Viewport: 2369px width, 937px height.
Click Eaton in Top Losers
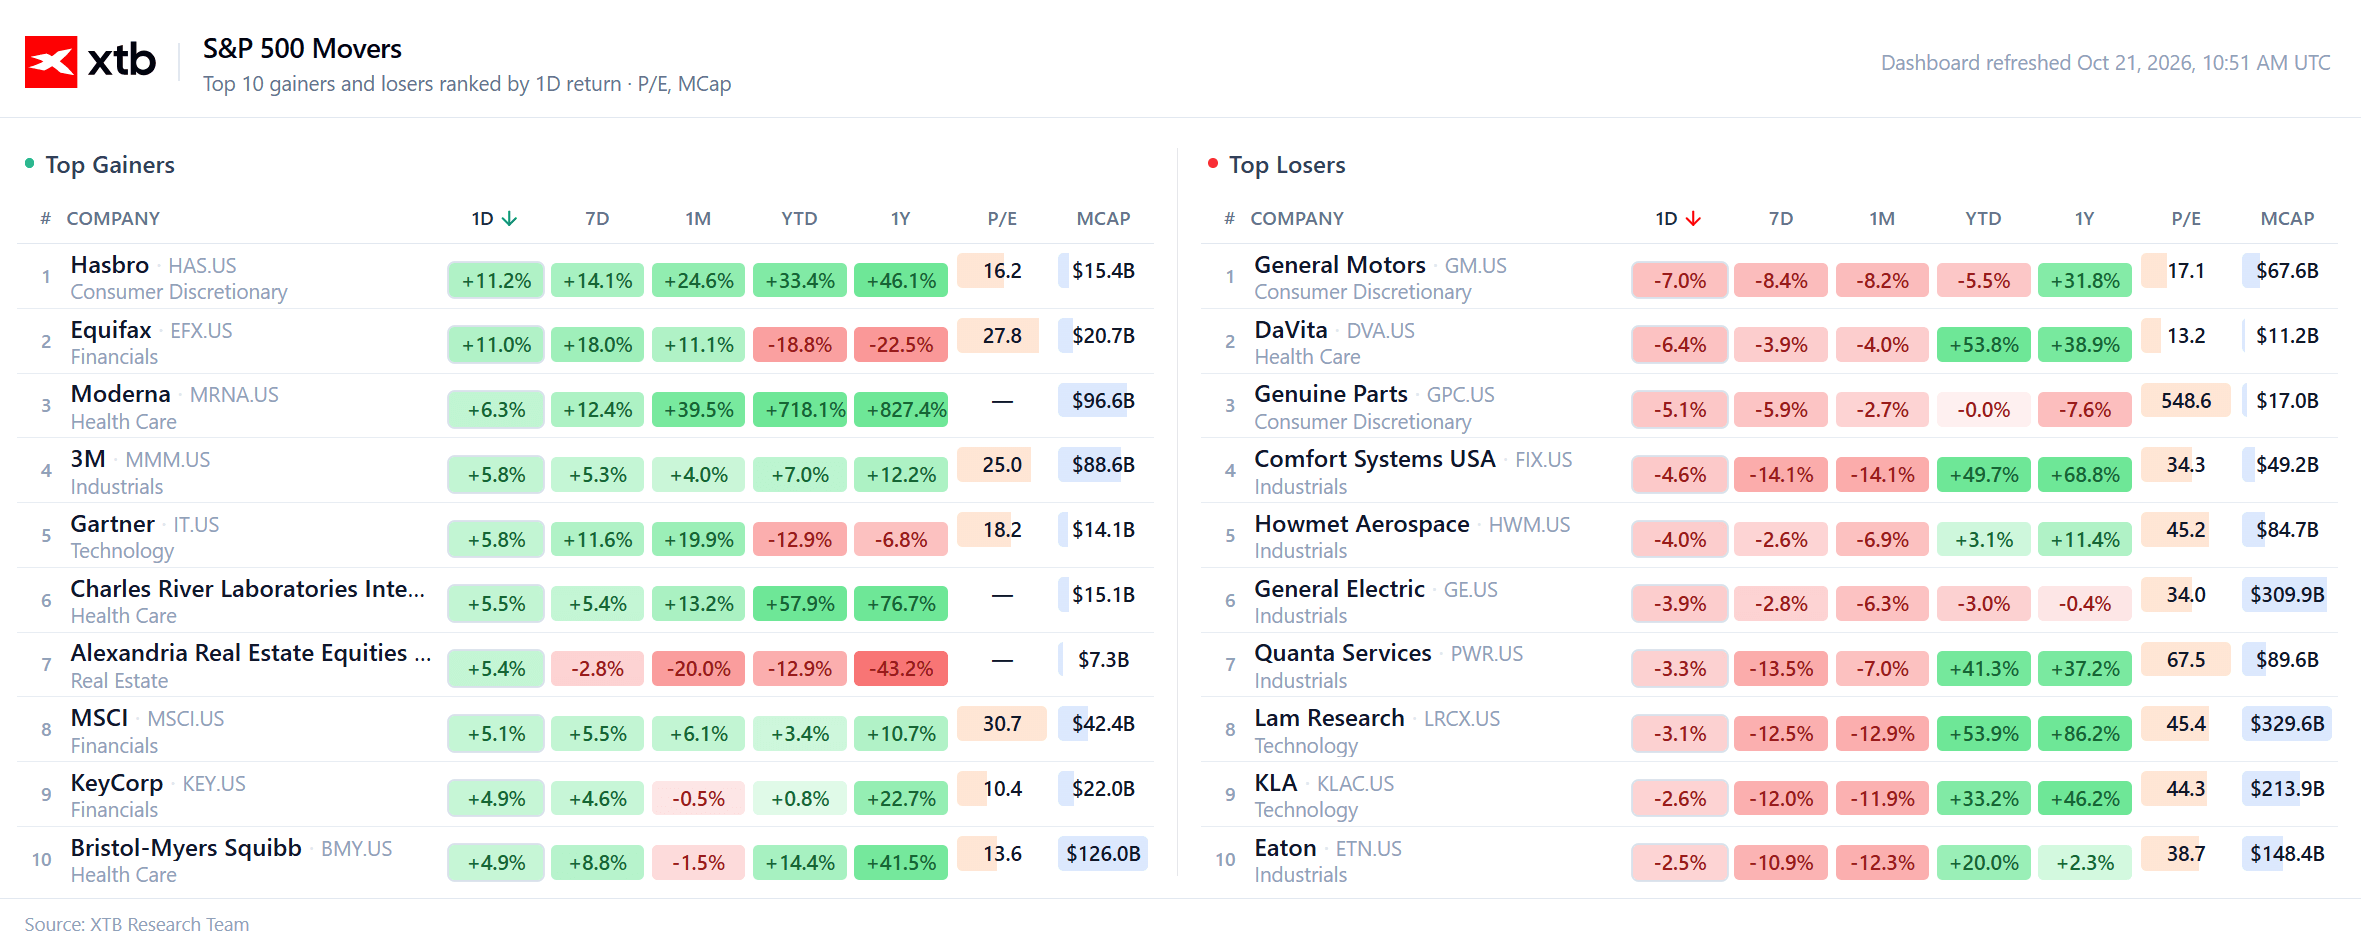1285,848
